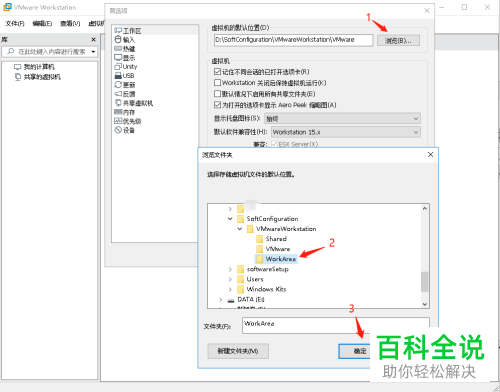Toggle 记住不同会话的已打开选项卡 checkbox
The height and width of the screenshot is (392, 500).
(x=217, y=72)
